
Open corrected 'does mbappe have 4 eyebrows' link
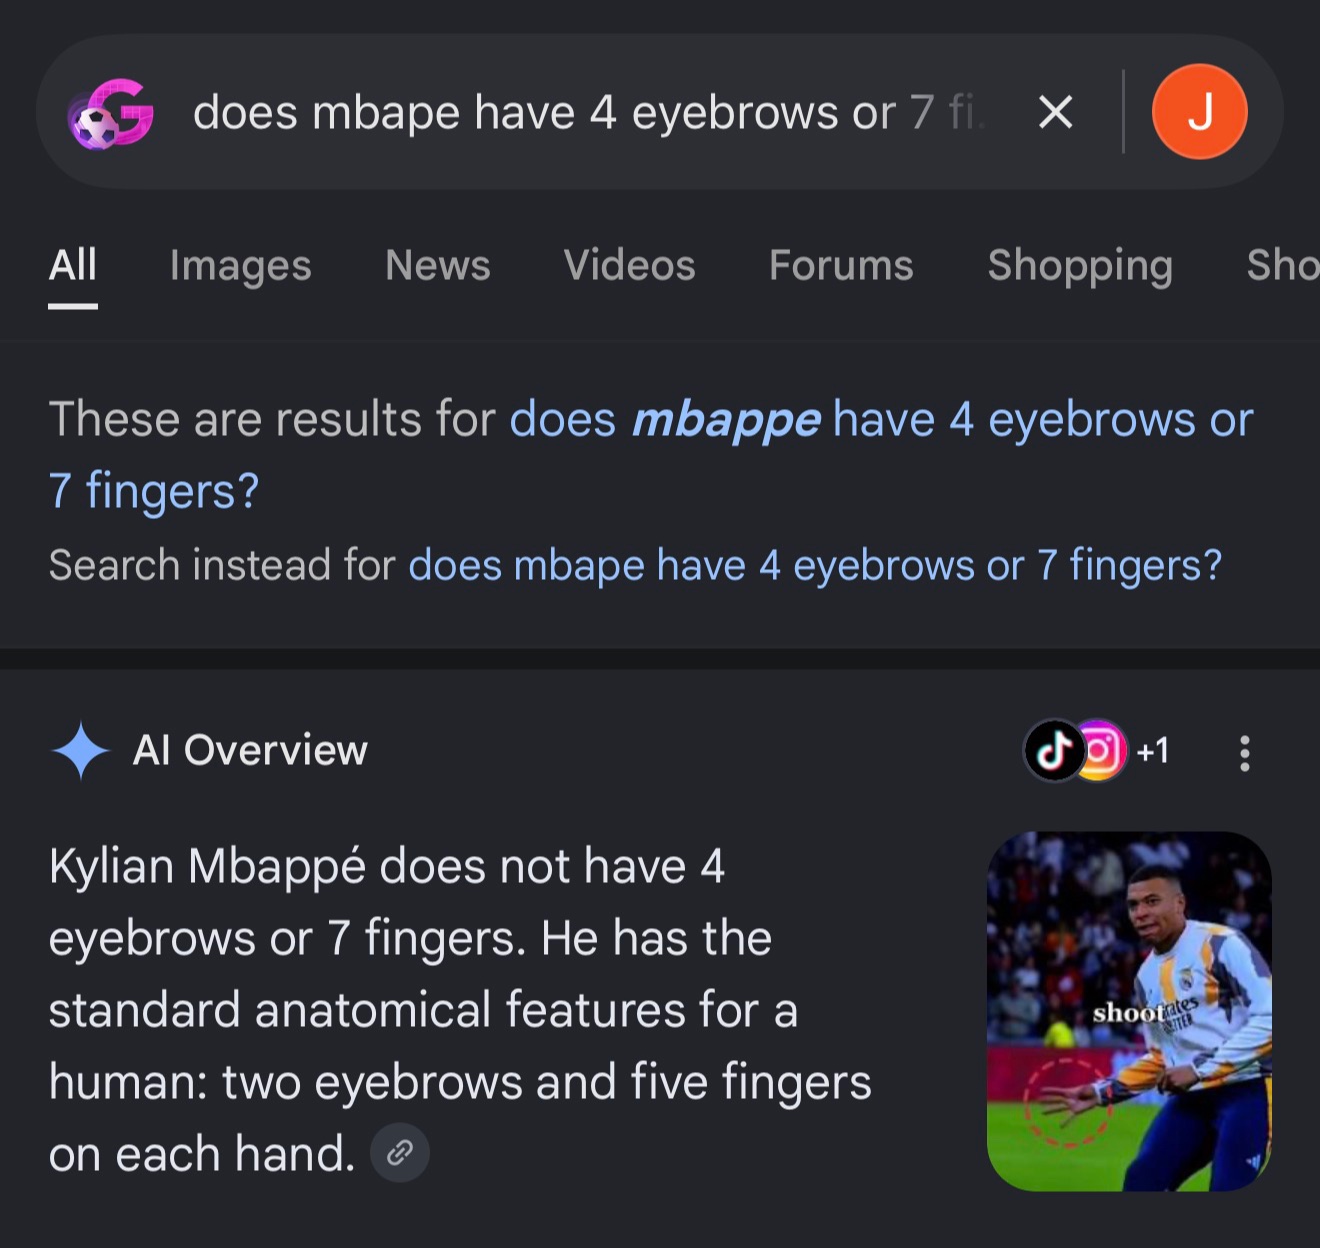pos(650,455)
